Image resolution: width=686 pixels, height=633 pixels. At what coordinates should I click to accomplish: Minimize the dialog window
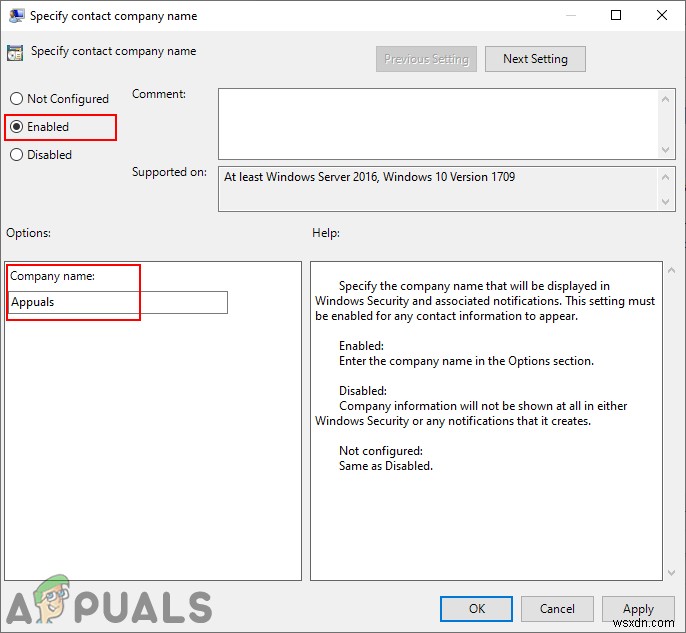(x=570, y=15)
